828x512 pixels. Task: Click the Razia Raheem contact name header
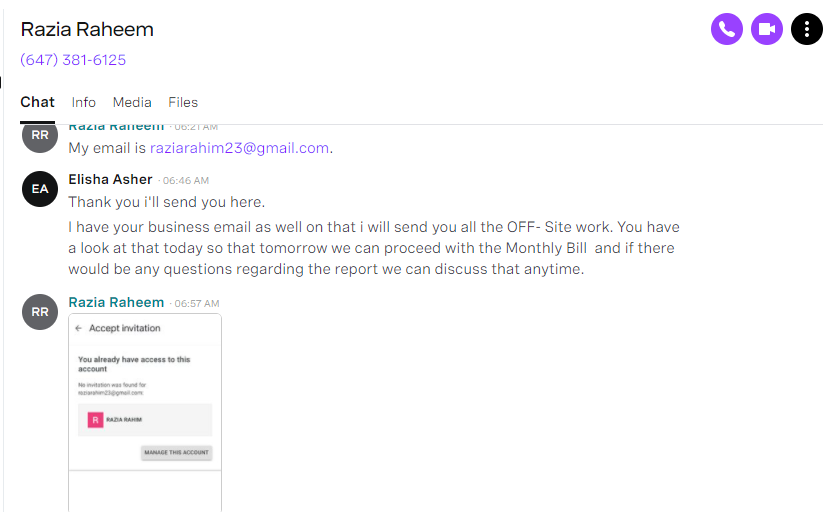click(87, 30)
